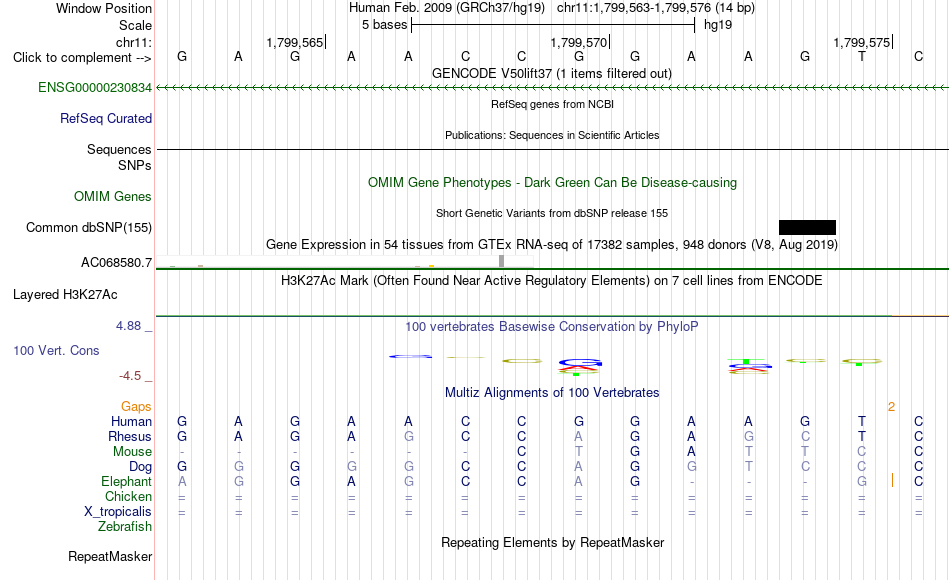Click the H3K27Ac Mark track title
Image resolution: width=950 pixels, height=580 pixels.
click(551, 281)
